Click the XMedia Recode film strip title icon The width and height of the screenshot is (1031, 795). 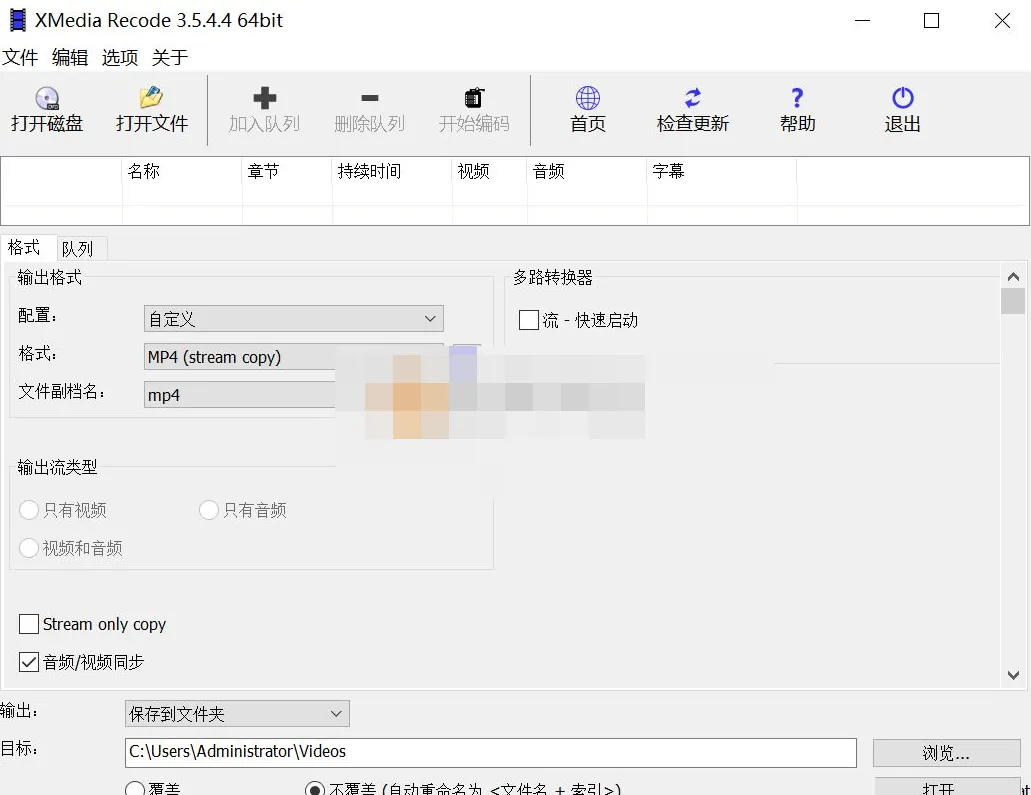pos(18,20)
